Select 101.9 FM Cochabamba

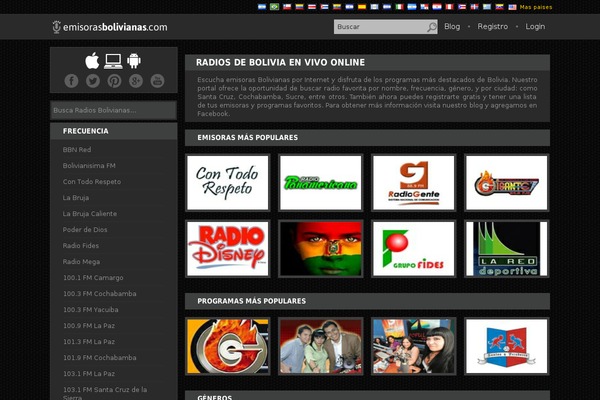(x=99, y=358)
